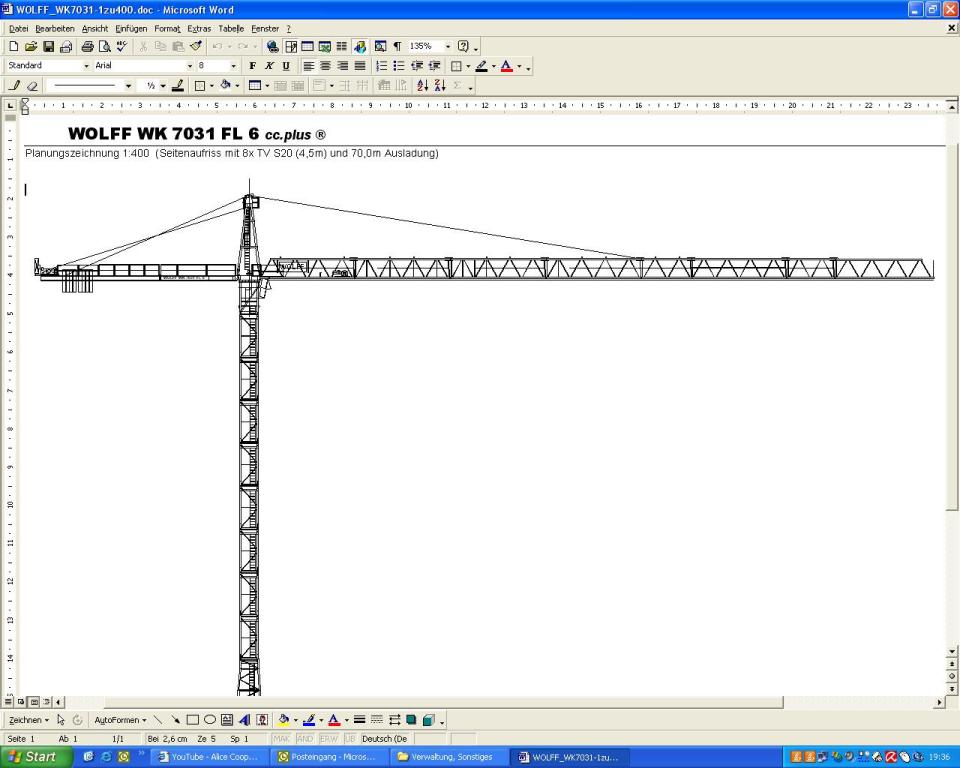960x768 pixels.
Task: Toggle the Drawing toolbar button
Action: (359, 47)
